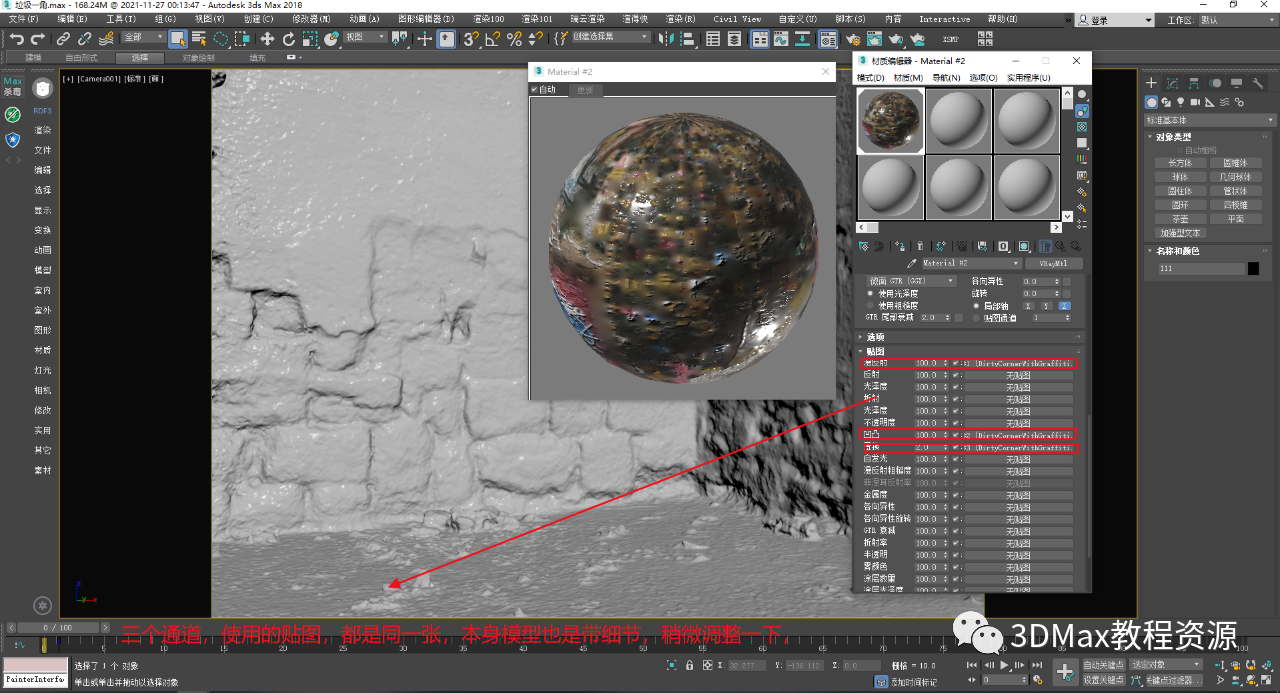The image size is (1280, 693).
Task: Select the 使用粗糙度 radio button
Action: (x=869, y=305)
